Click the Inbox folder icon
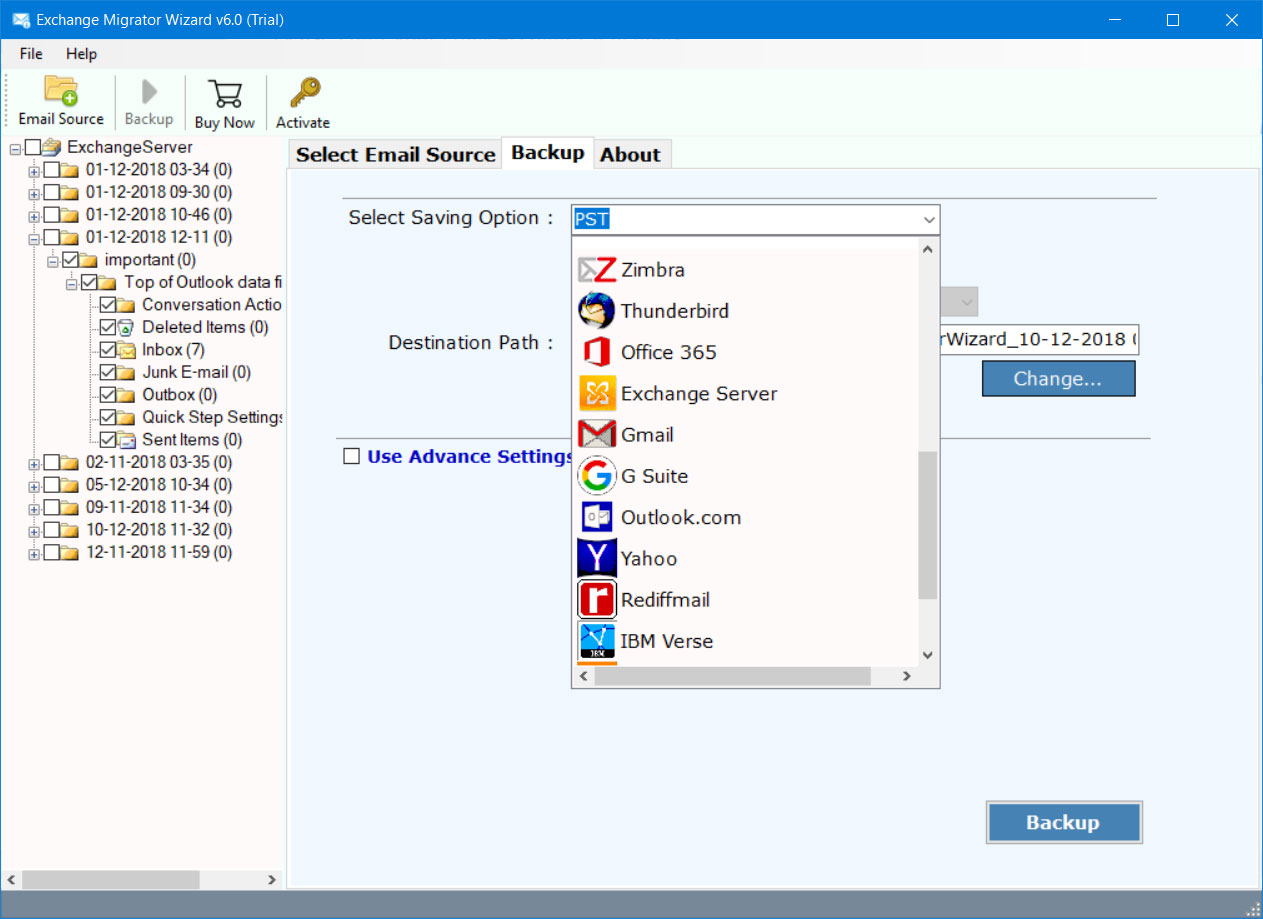 (x=126, y=350)
